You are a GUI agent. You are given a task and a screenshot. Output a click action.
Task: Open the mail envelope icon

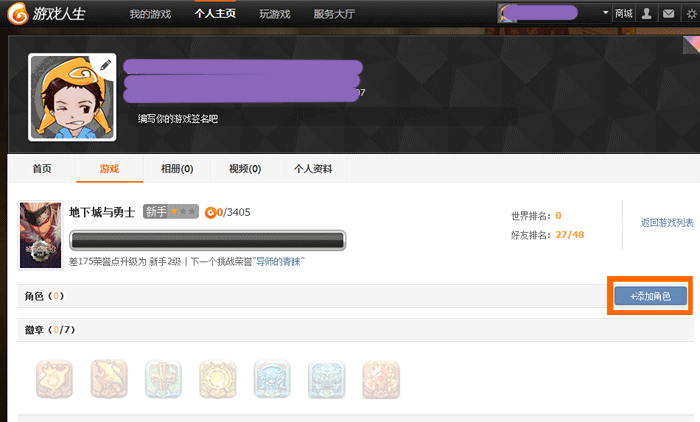click(668, 13)
